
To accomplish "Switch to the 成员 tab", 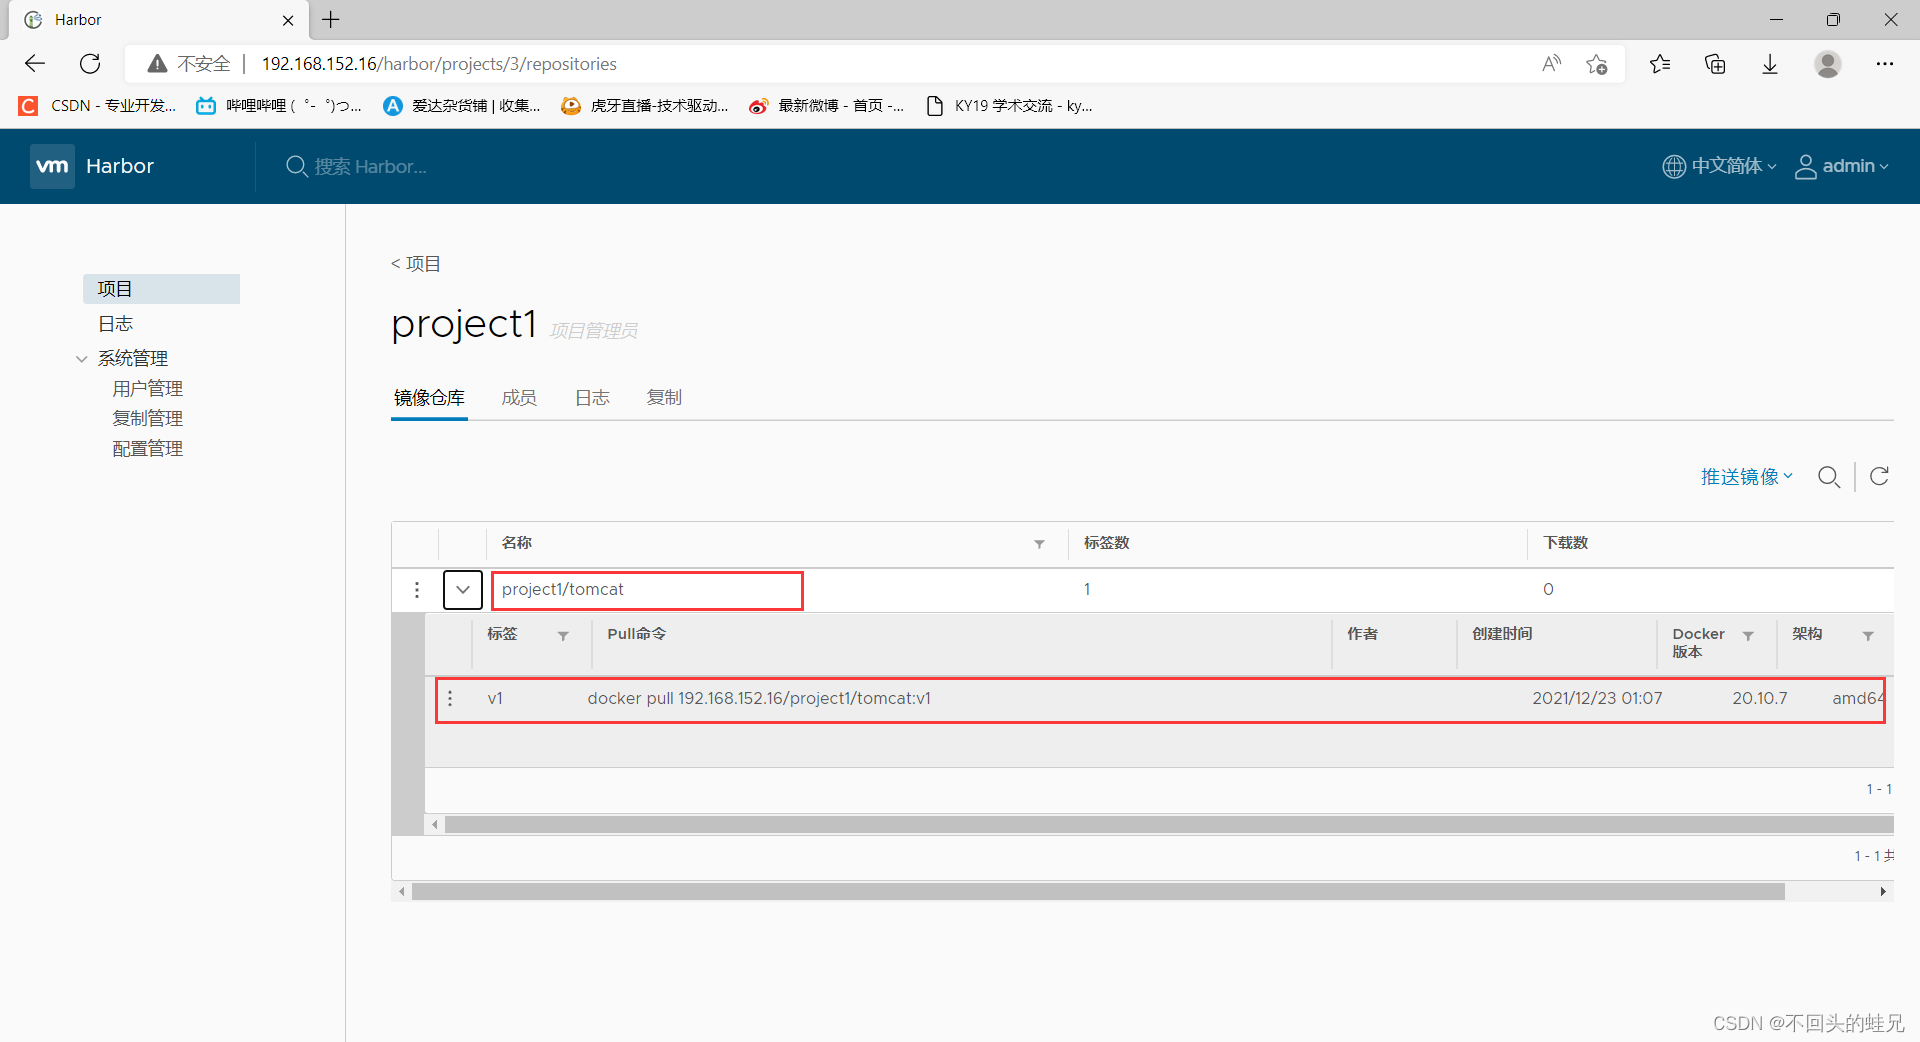I will (519, 397).
